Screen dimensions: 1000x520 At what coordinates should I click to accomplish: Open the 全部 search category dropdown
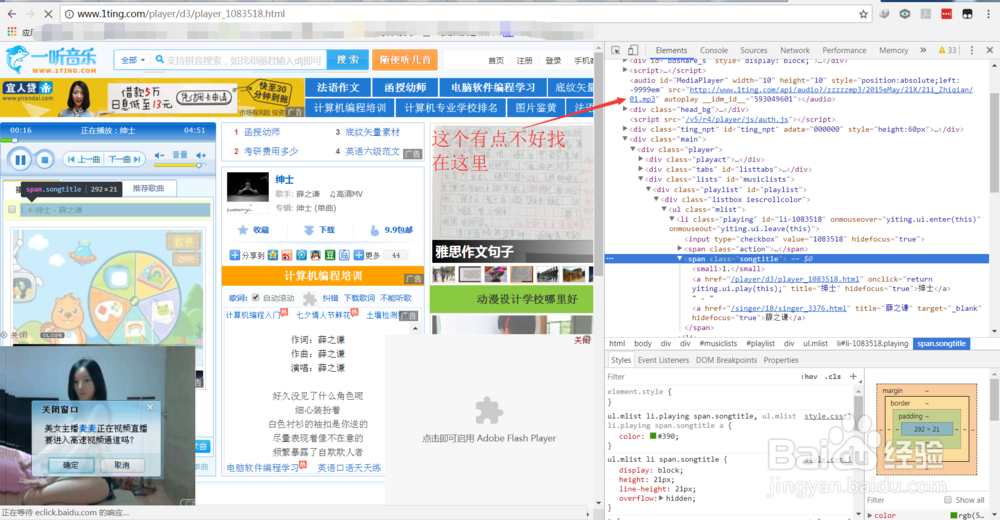pyautogui.click(x=133, y=60)
